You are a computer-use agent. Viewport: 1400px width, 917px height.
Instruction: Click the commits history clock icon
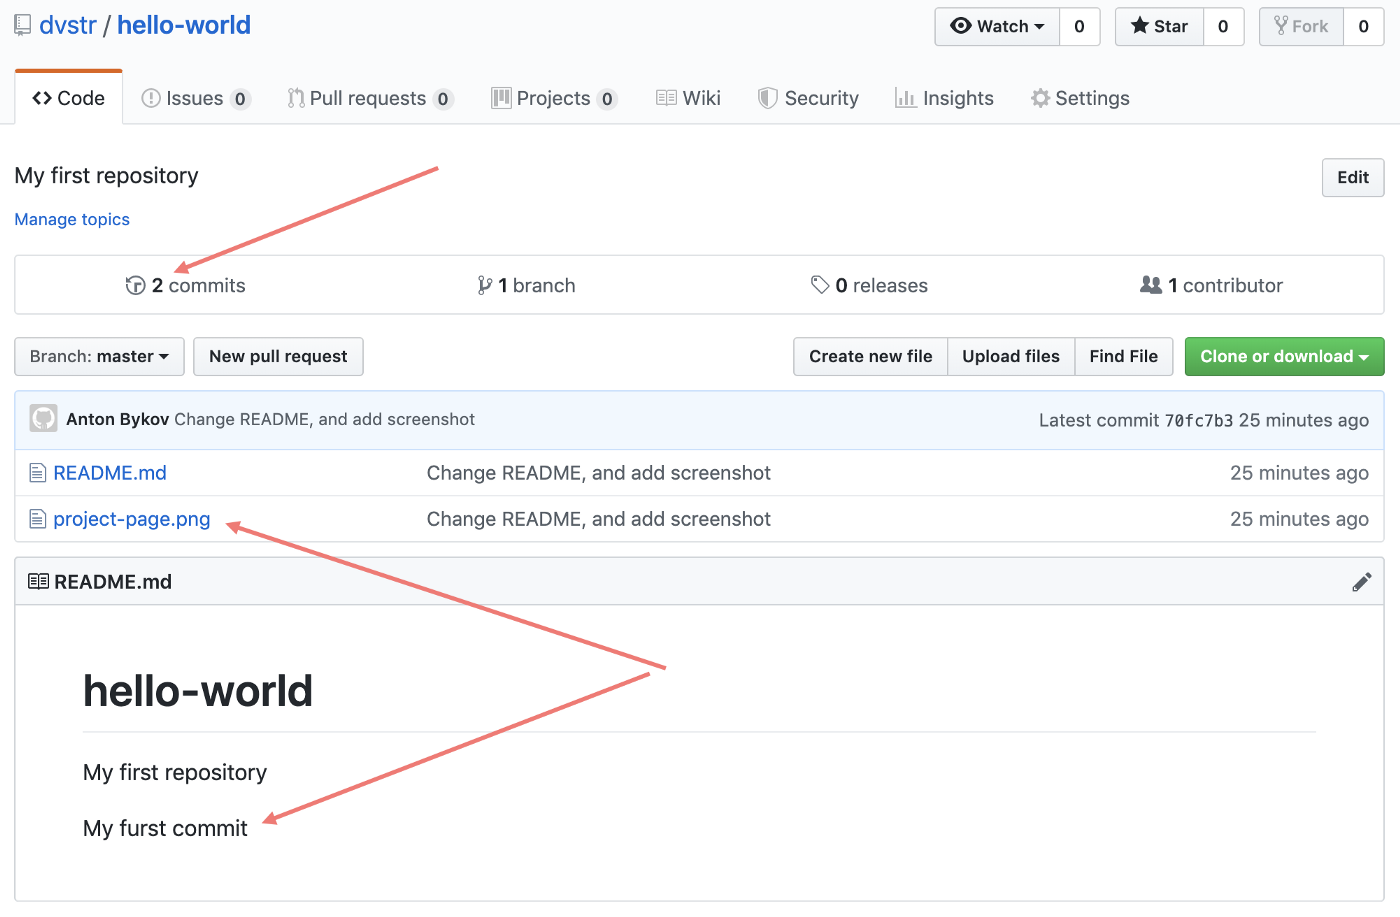pos(135,285)
